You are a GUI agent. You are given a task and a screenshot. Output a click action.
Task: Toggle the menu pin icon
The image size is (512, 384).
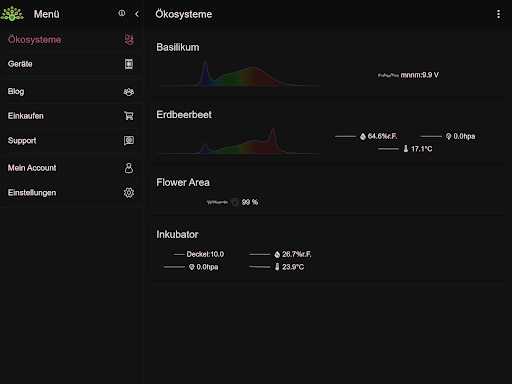point(122,13)
